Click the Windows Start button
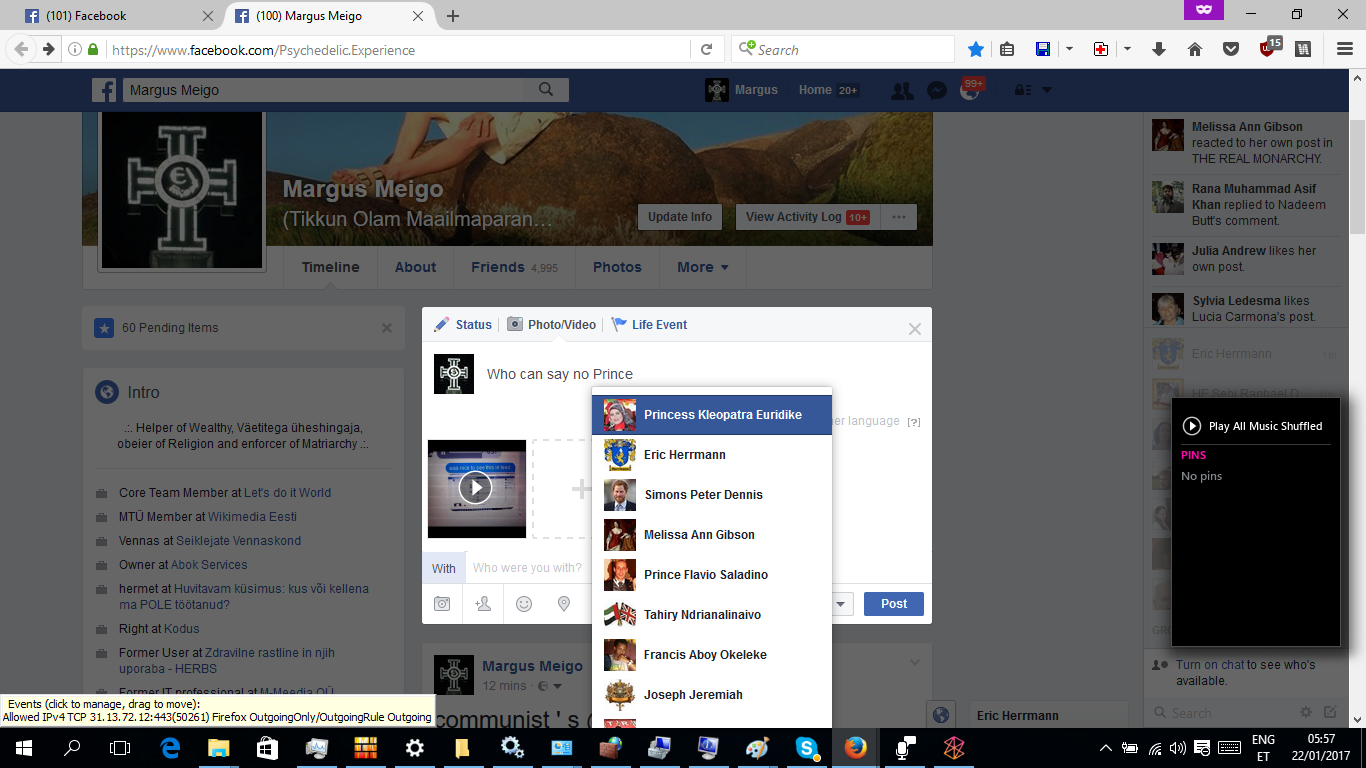 (x=23, y=748)
